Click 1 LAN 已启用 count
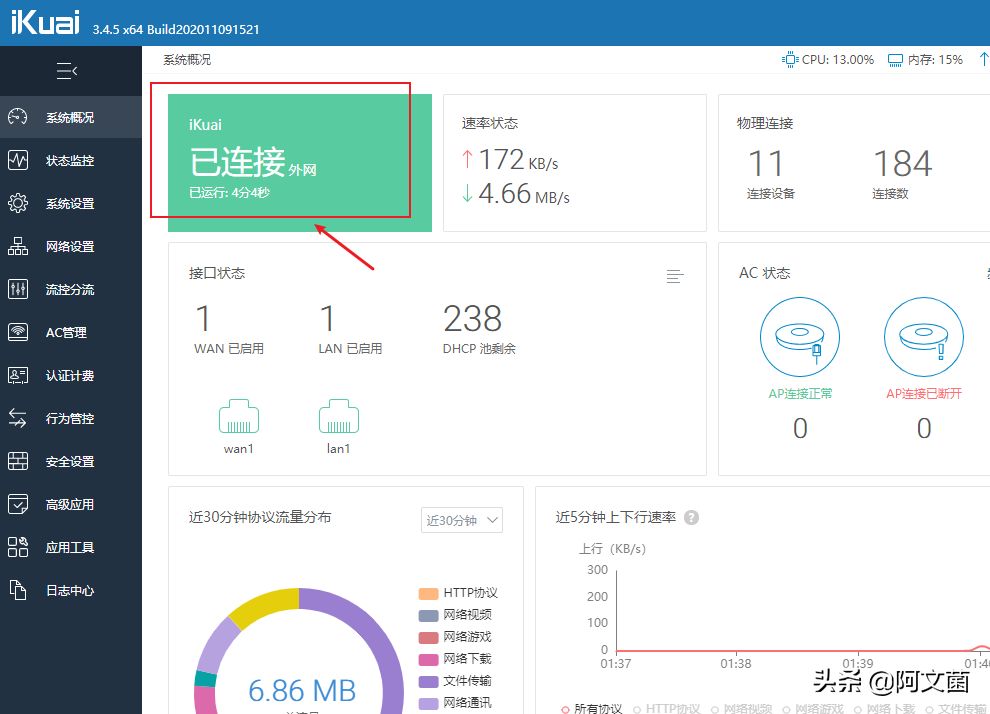 click(327, 318)
